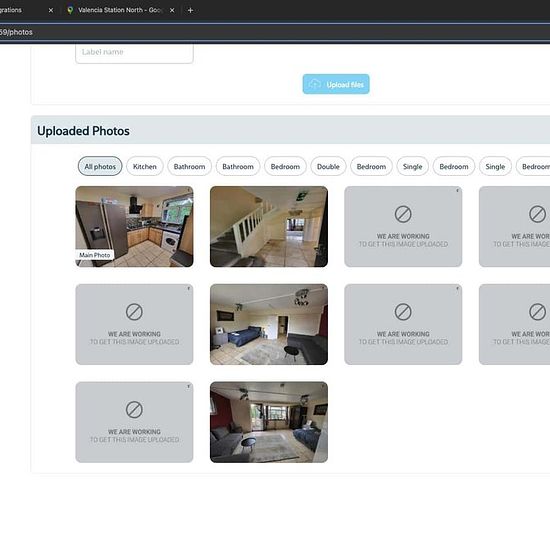Switch to the Valencia Station North tab

[x=119, y=10]
